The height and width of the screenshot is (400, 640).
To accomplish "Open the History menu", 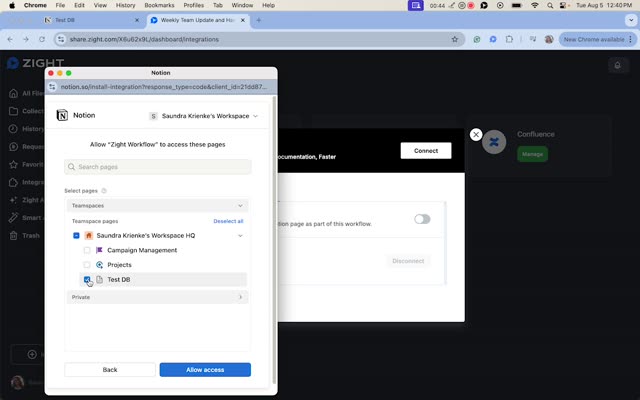I will point(125,5).
